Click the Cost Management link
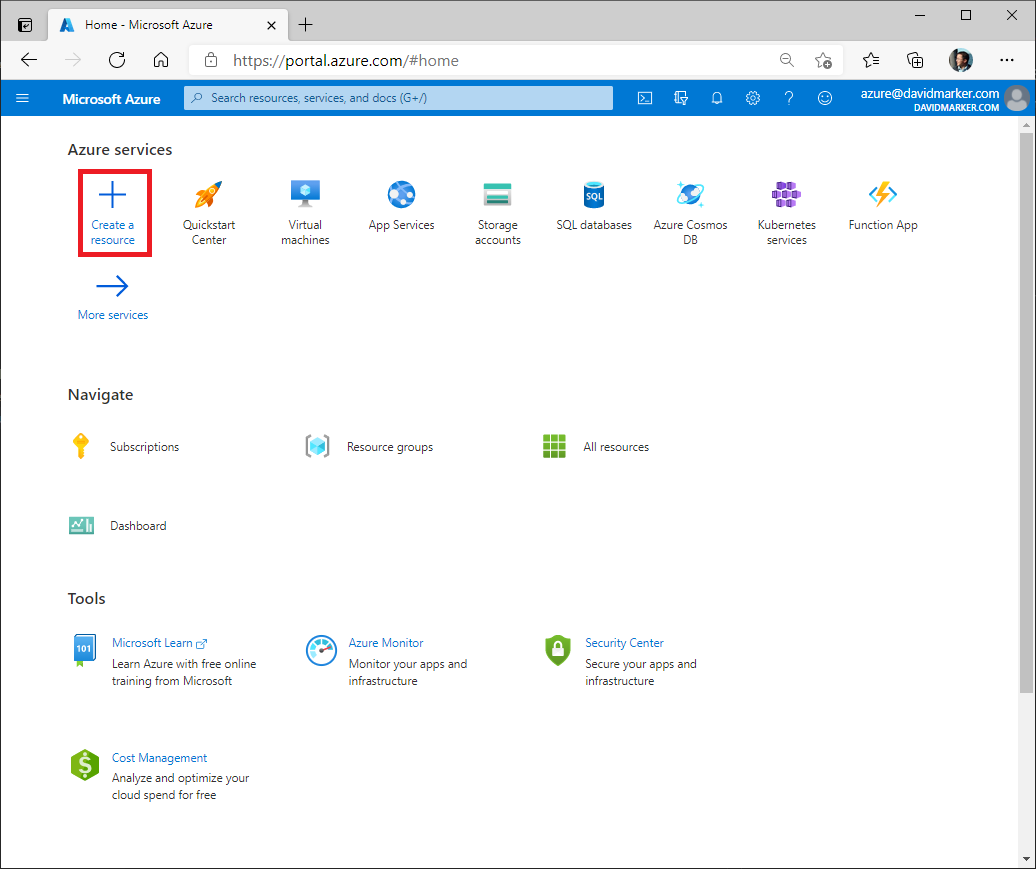The image size is (1036, 869). (x=159, y=757)
